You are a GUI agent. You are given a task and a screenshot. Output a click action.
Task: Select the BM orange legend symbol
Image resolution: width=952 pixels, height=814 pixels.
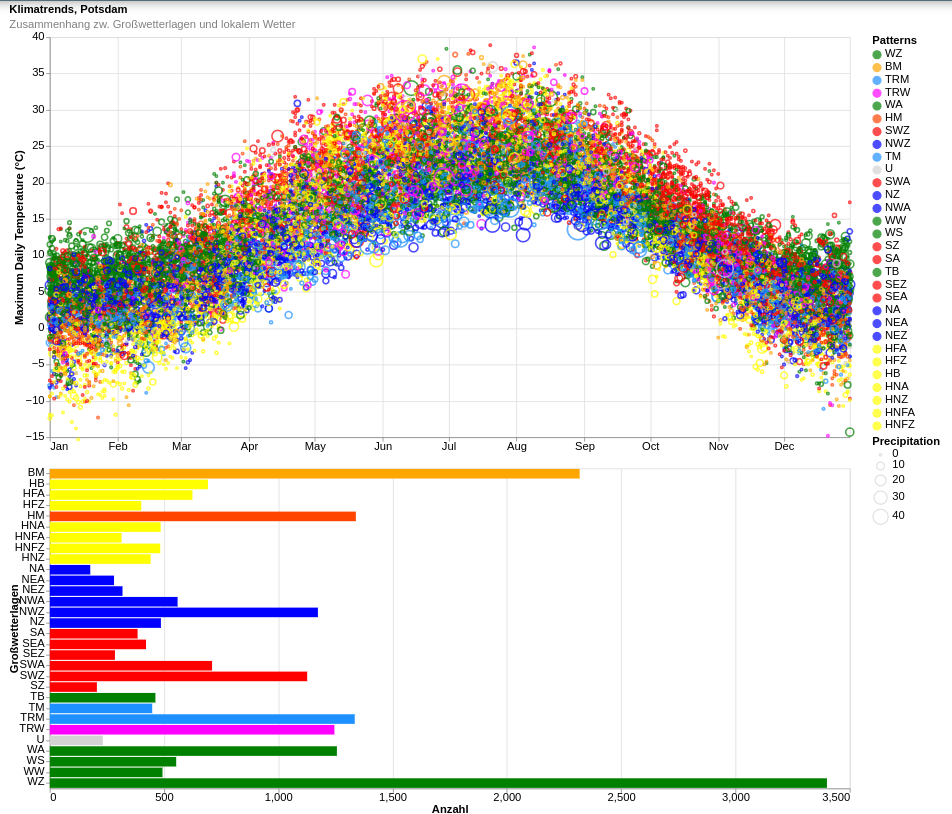pos(877,68)
